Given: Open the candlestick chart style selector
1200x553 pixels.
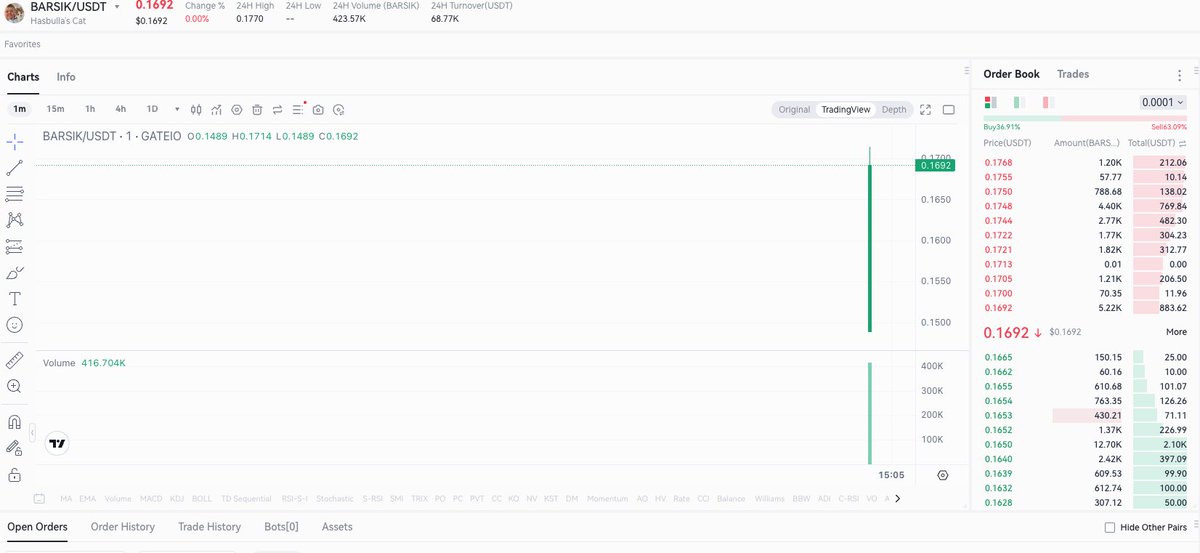Looking at the screenshot, I should [196, 110].
